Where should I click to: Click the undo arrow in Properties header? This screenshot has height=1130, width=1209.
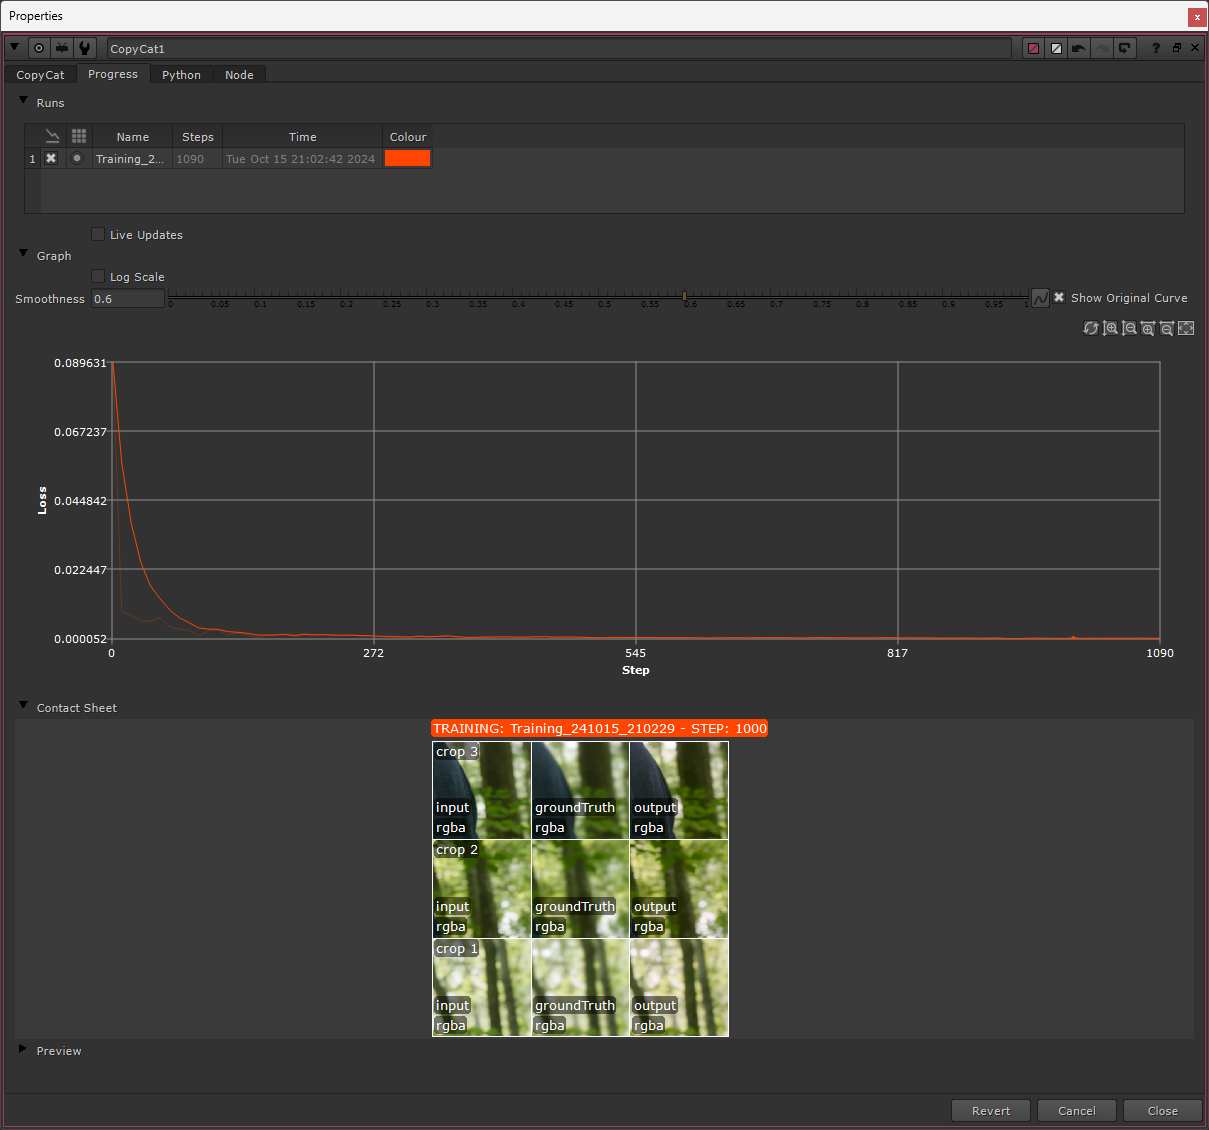click(1079, 48)
